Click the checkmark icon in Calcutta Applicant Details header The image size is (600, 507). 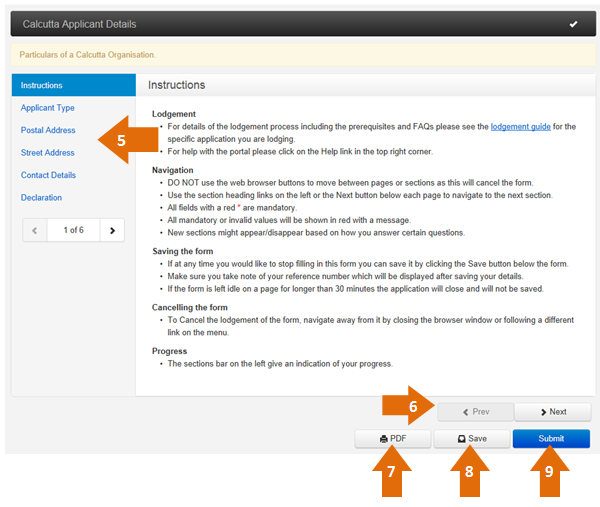point(573,24)
